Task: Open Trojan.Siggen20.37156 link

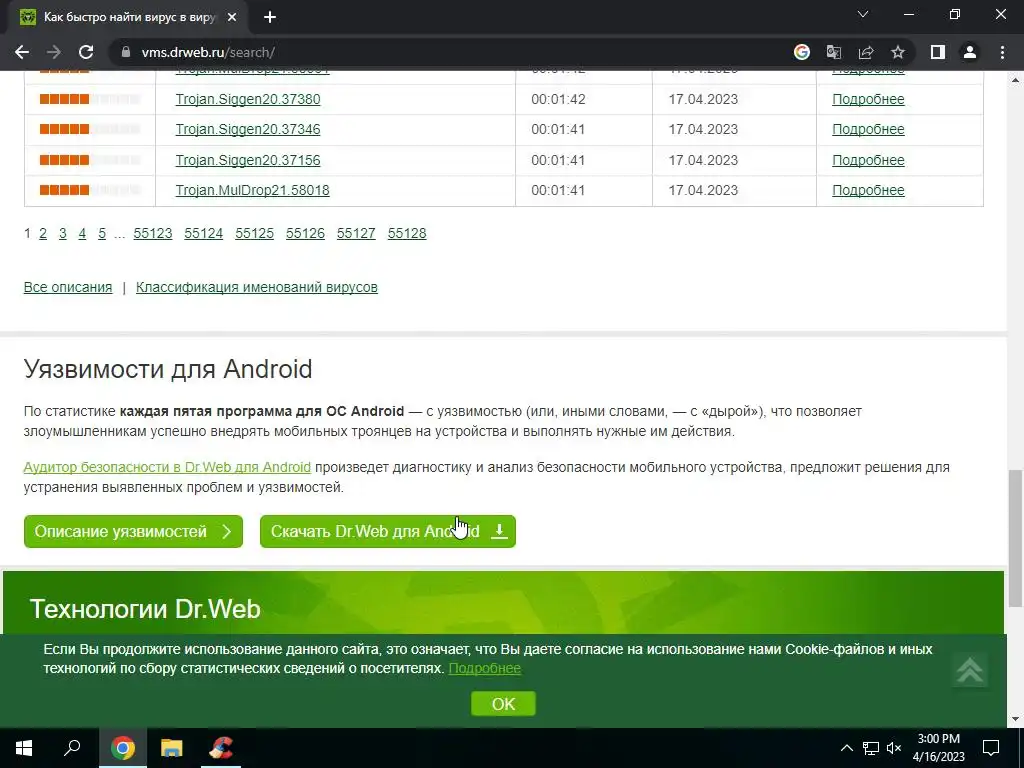Action: click(x=248, y=160)
